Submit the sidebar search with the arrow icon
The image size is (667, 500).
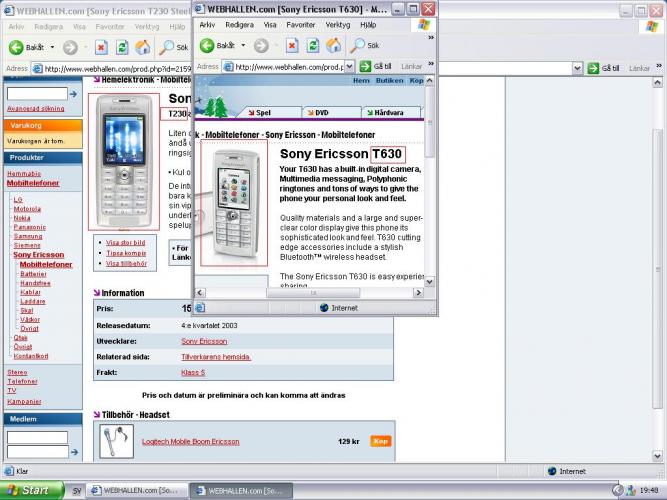pyautogui.click(x=75, y=93)
